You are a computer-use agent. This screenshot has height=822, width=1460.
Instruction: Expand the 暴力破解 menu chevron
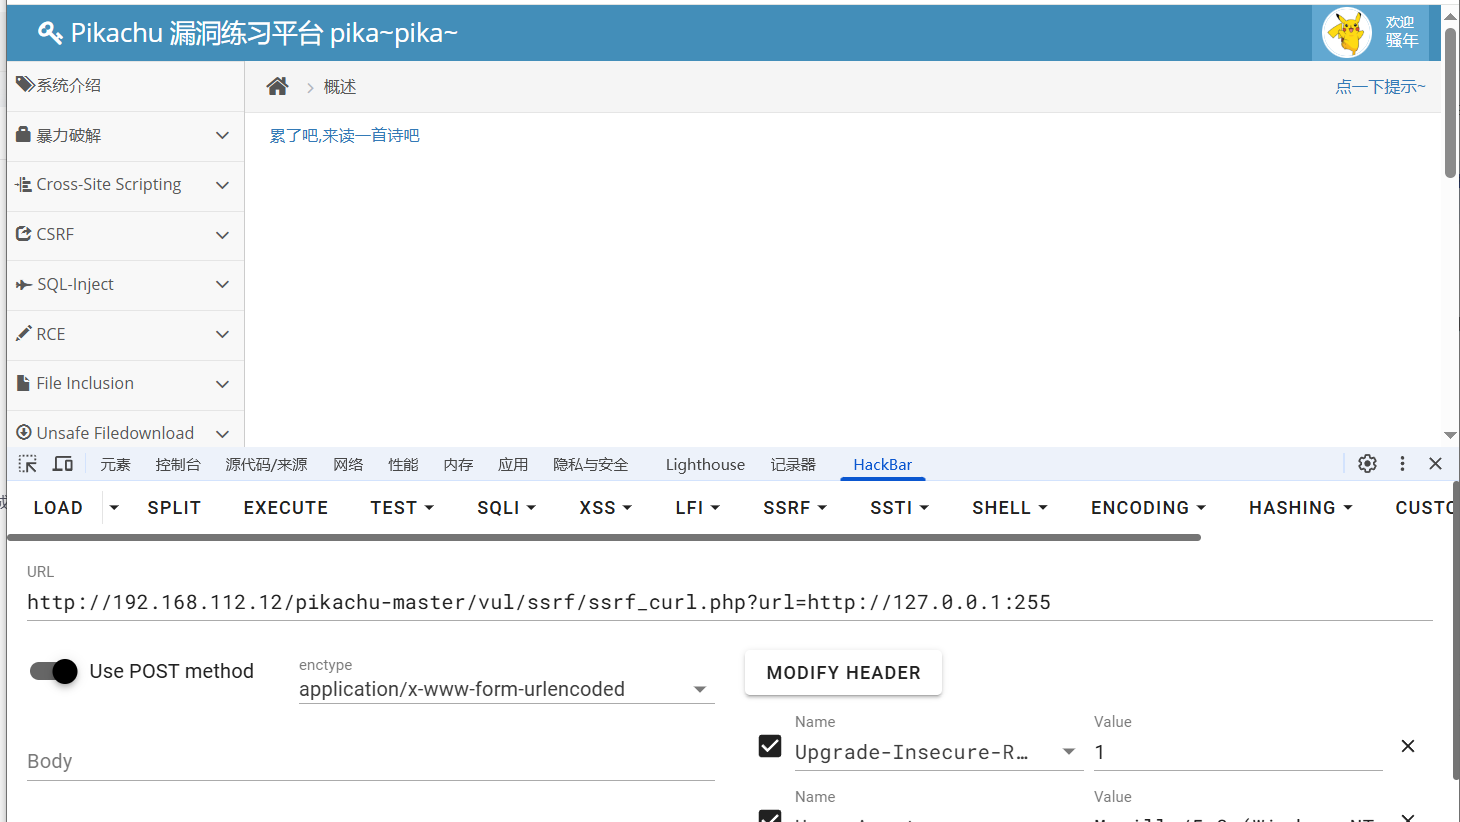coord(222,135)
